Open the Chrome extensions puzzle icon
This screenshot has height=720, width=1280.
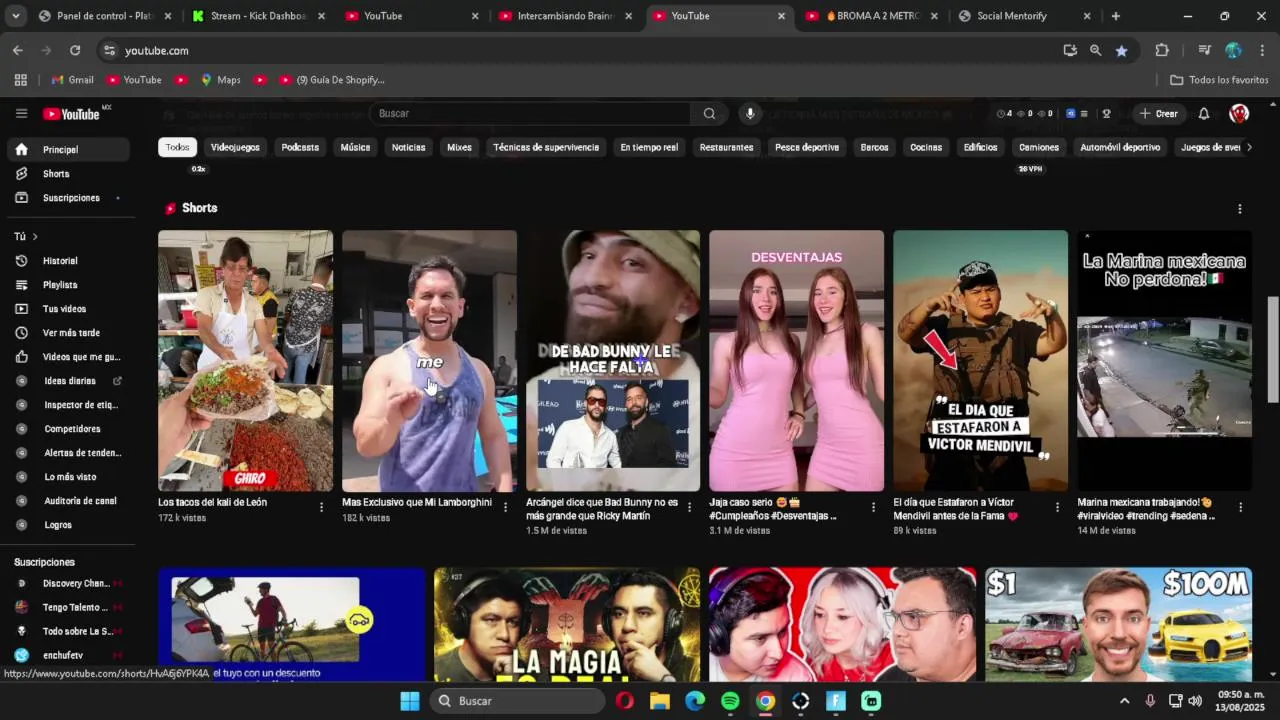(1162, 51)
